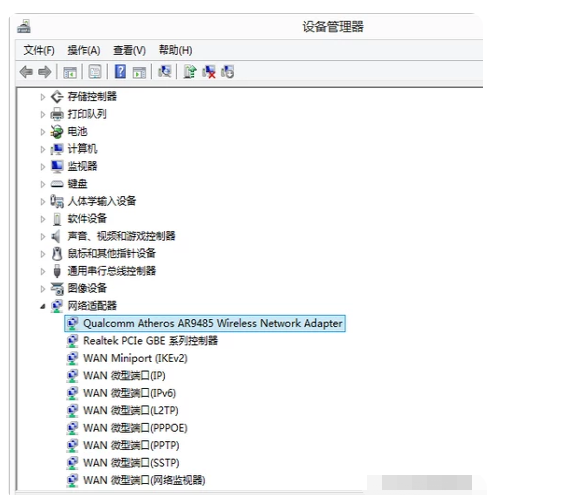The image size is (564, 495).
Task: Click the Disable device toolbar icon
Action: pos(228,72)
